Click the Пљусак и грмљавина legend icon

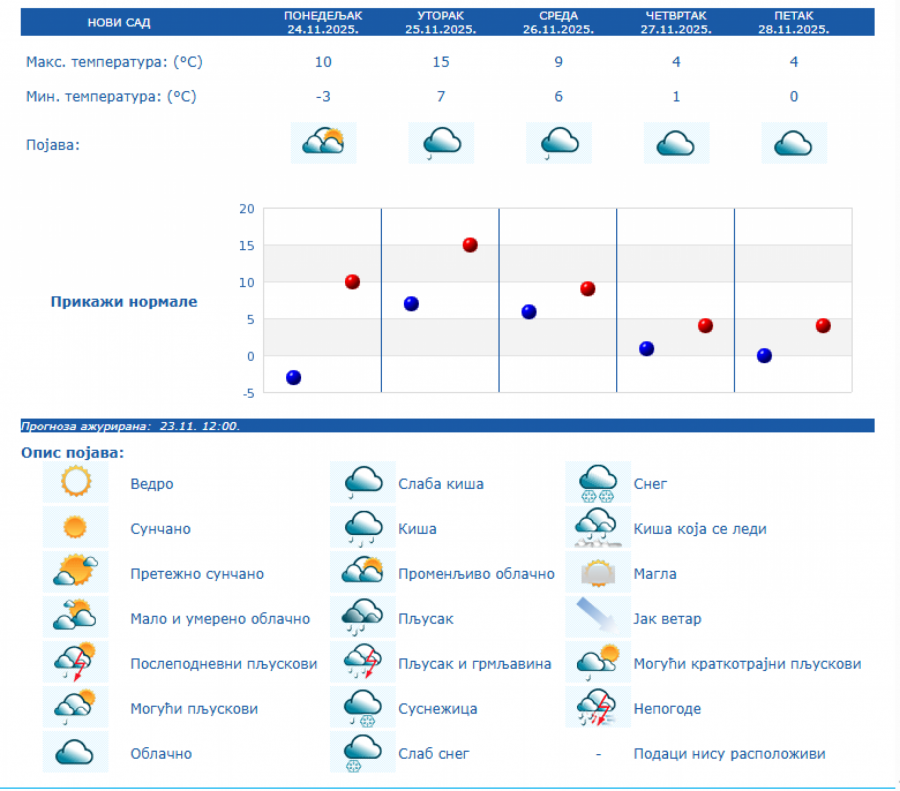pos(362,663)
